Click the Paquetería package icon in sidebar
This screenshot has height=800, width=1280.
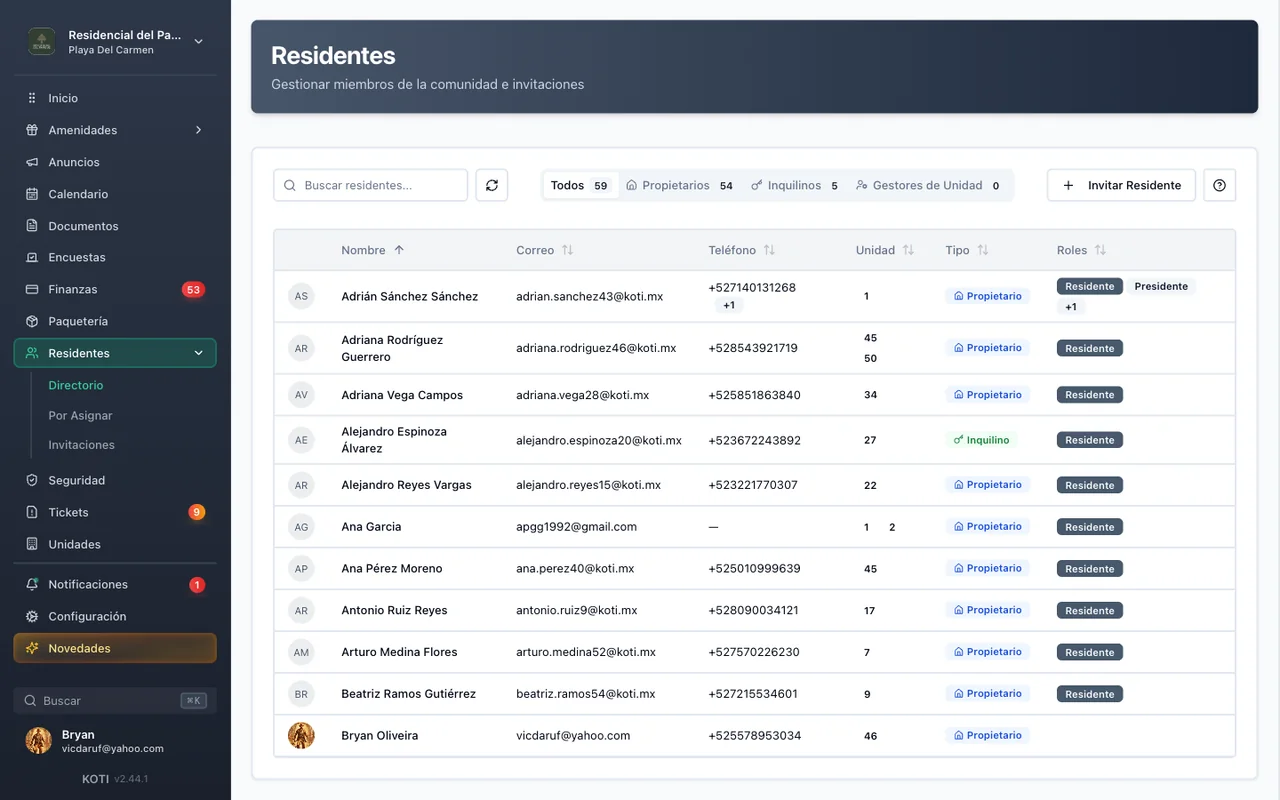tap(32, 321)
